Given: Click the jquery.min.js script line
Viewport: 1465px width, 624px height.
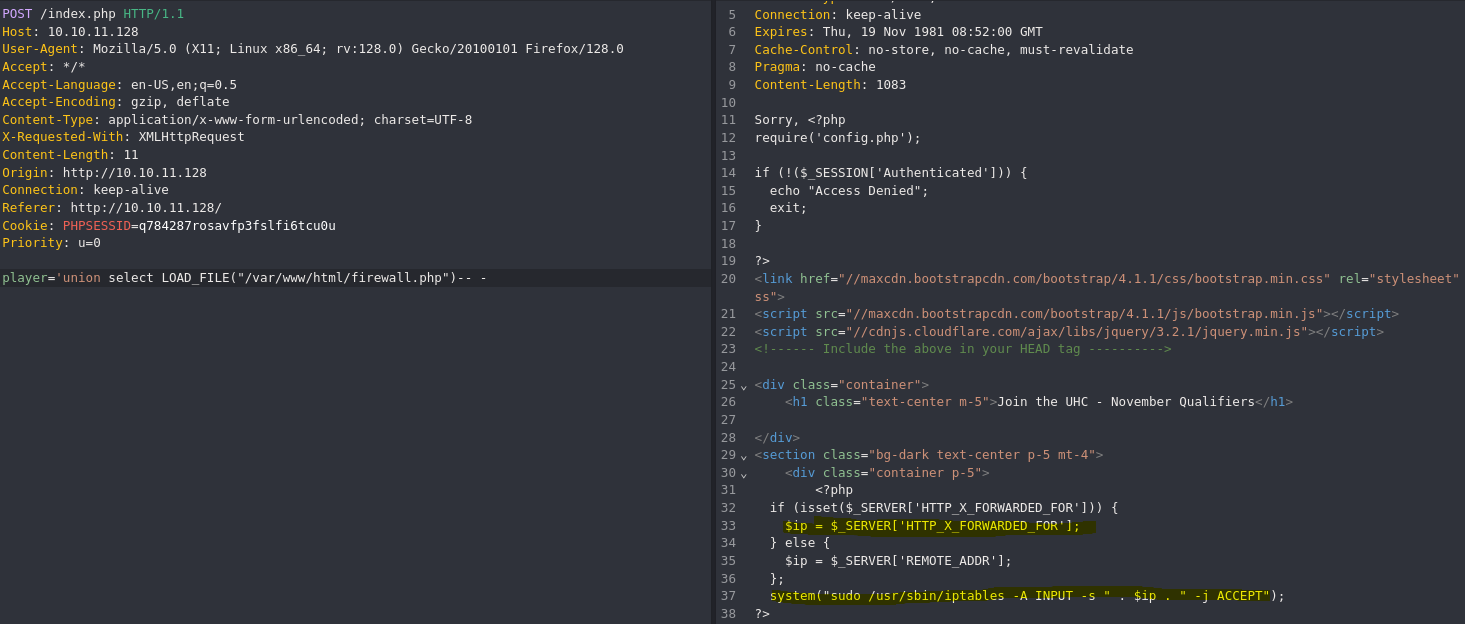Looking at the screenshot, I should point(1069,332).
